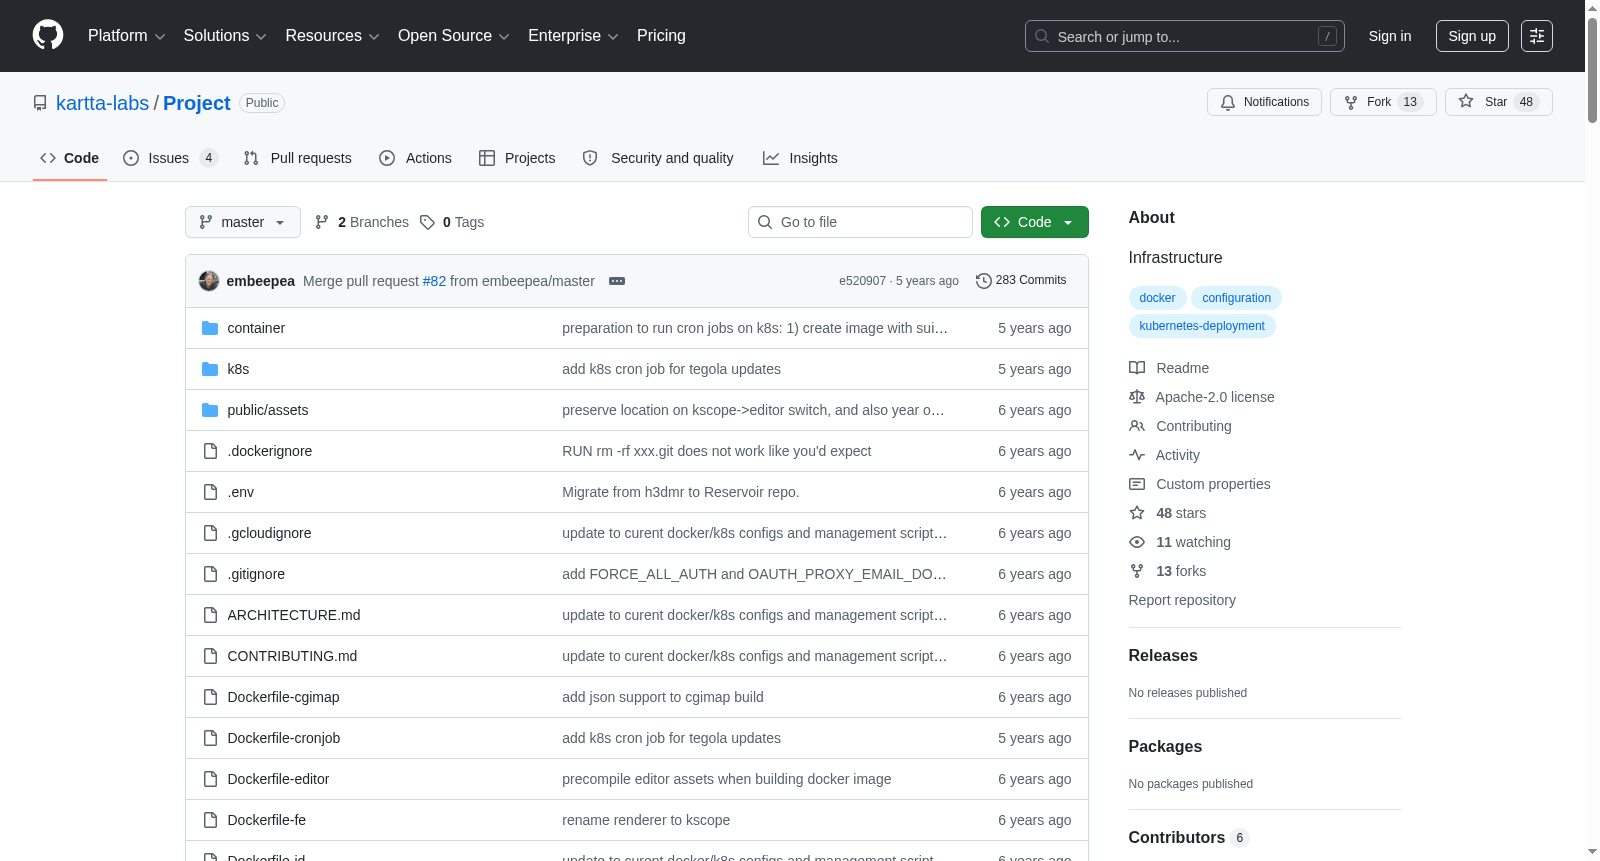Star the repository
This screenshot has height=861, width=1600.
pos(1498,102)
